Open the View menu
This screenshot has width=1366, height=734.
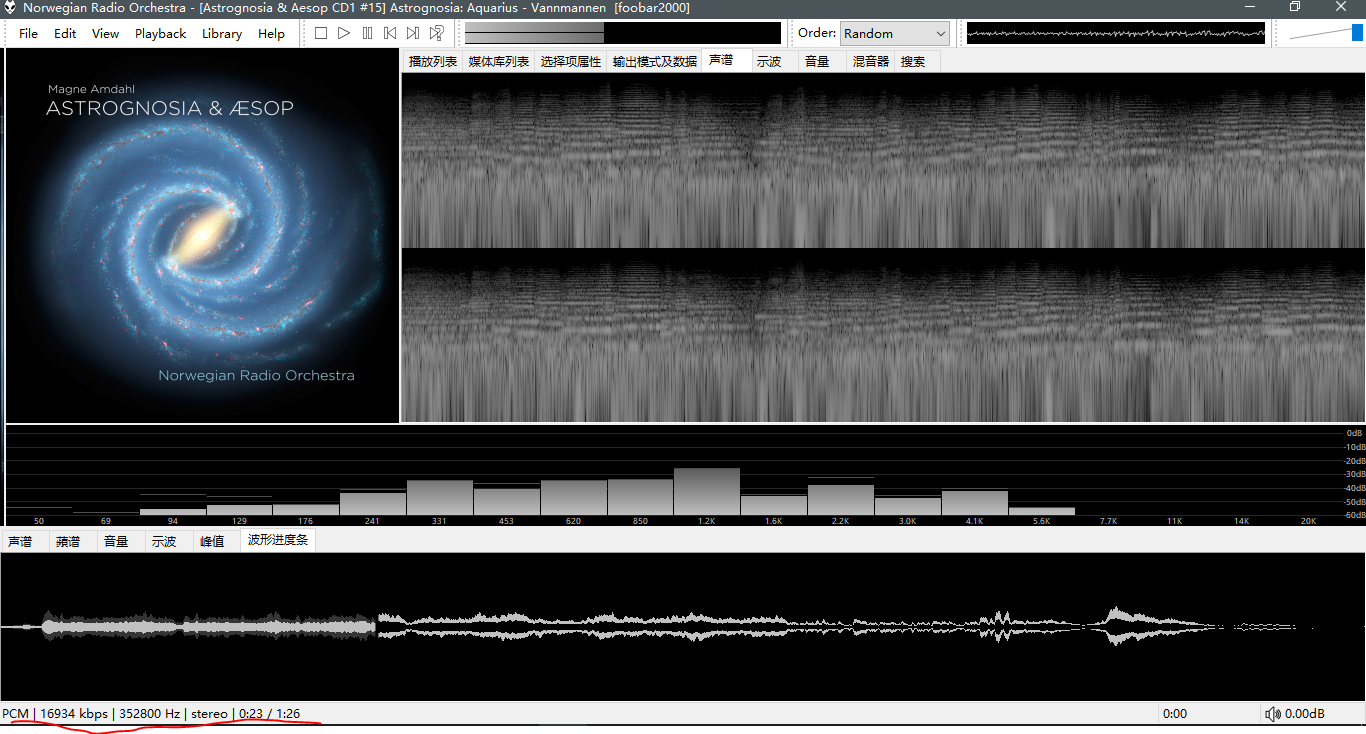(105, 33)
